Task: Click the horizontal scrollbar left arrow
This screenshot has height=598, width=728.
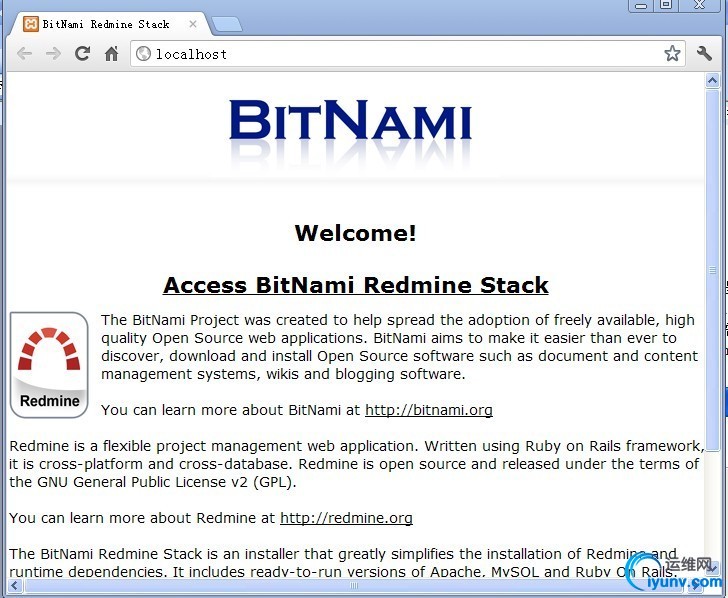Action: (x=14, y=585)
